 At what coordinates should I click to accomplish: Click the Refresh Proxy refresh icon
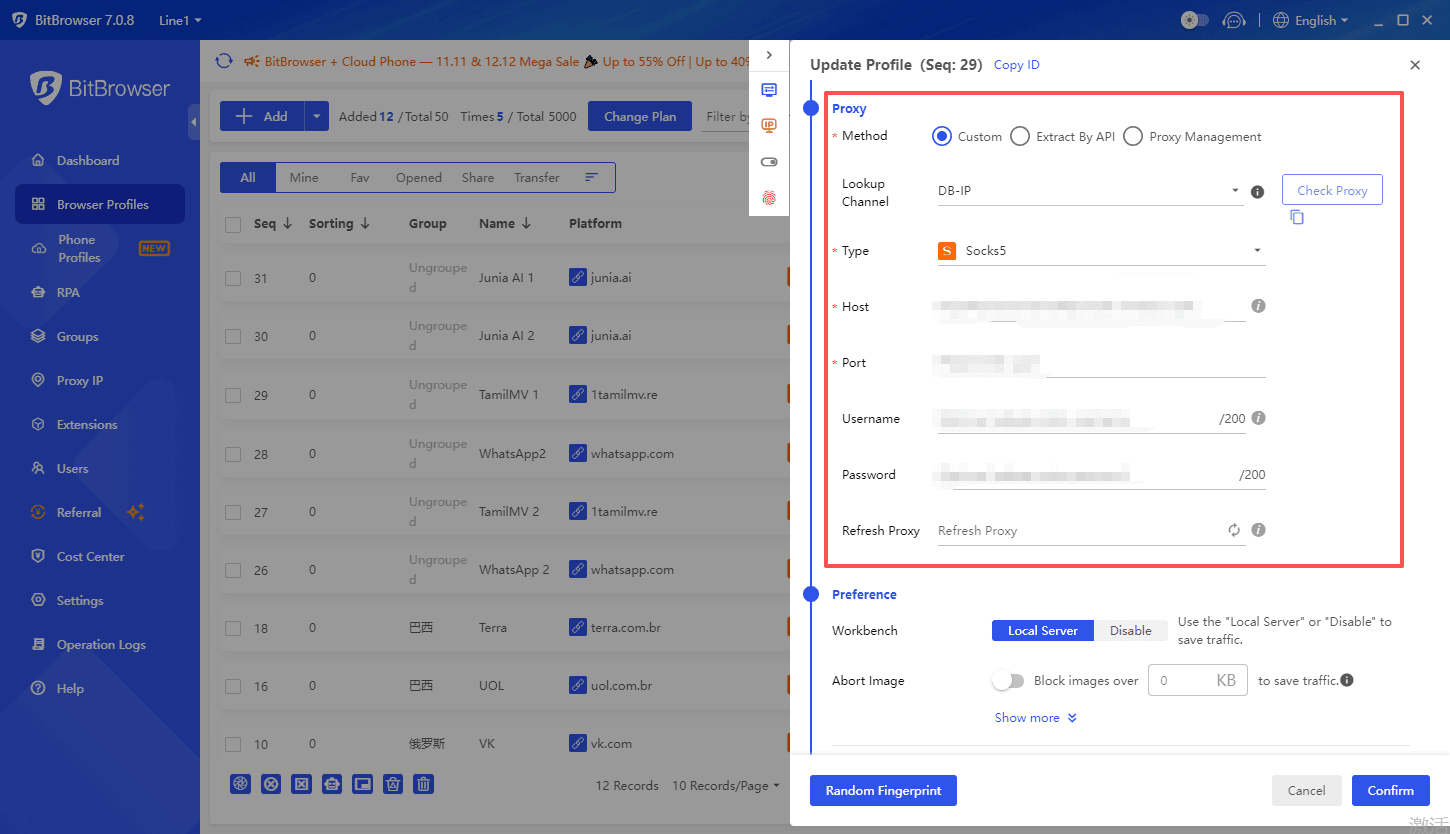point(1233,530)
